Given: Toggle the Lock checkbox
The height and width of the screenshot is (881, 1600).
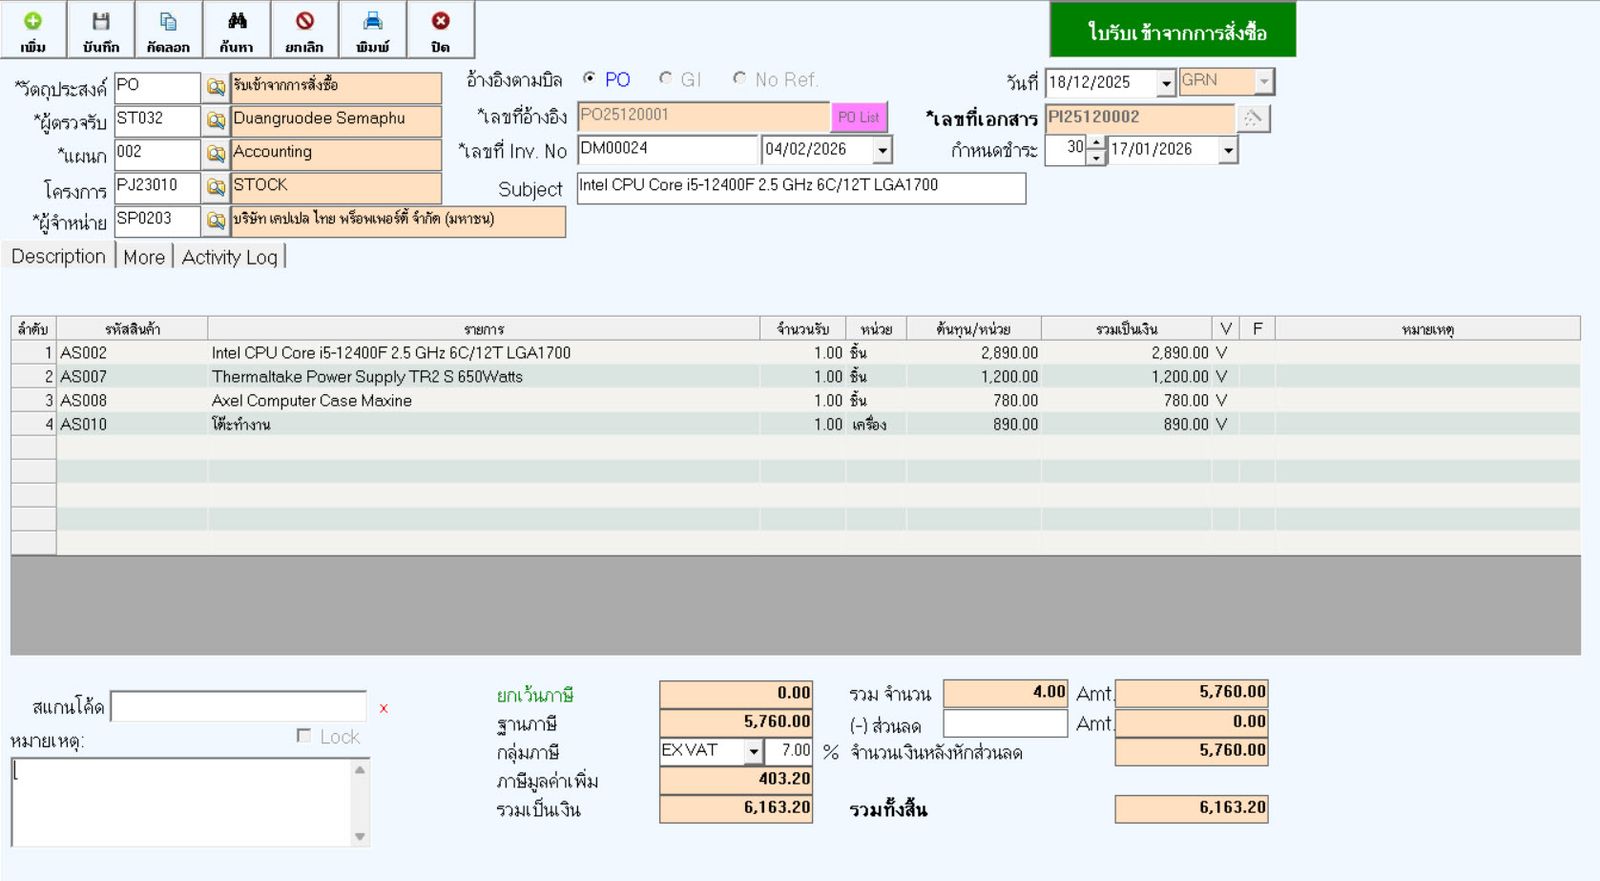Looking at the screenshot, I should coord(304,736).
